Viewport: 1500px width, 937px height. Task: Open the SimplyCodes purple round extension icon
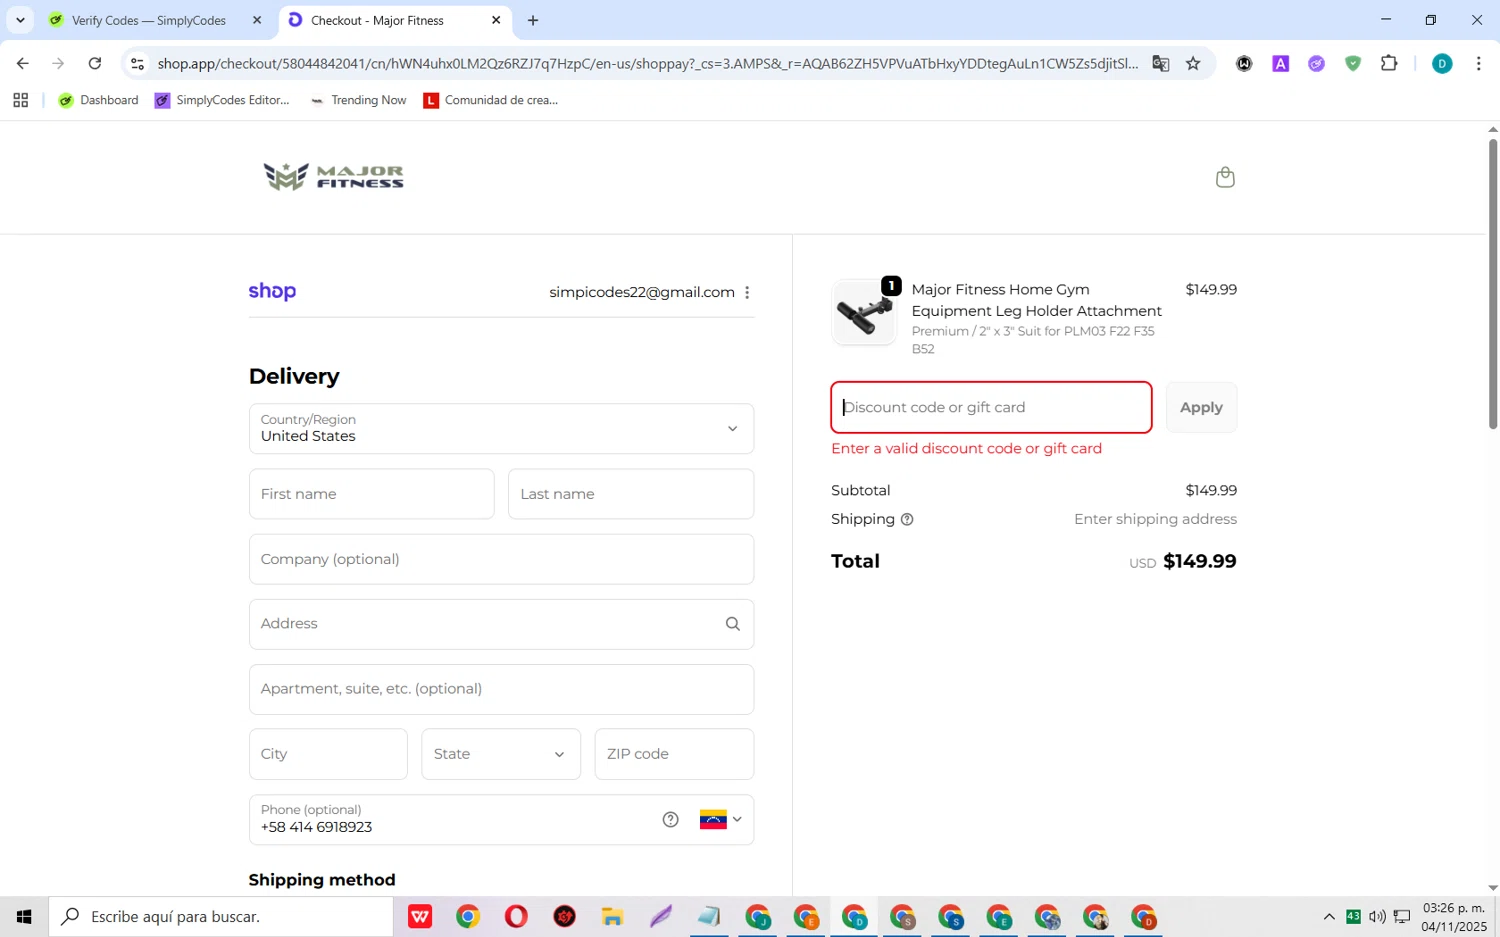coord(1317,63)
